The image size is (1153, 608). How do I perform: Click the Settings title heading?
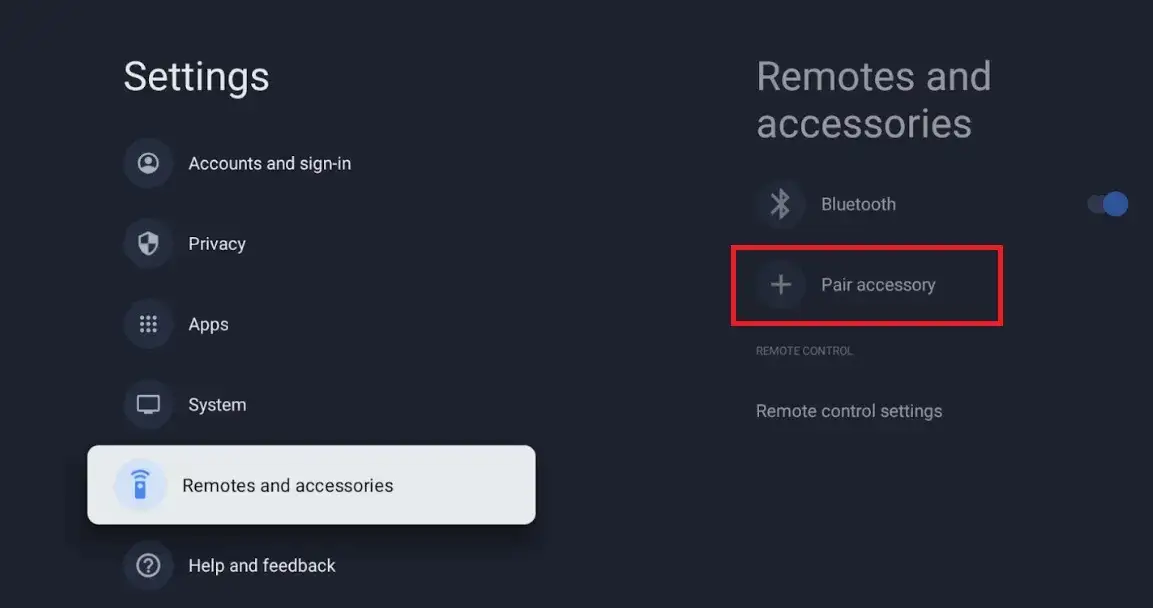196,77
